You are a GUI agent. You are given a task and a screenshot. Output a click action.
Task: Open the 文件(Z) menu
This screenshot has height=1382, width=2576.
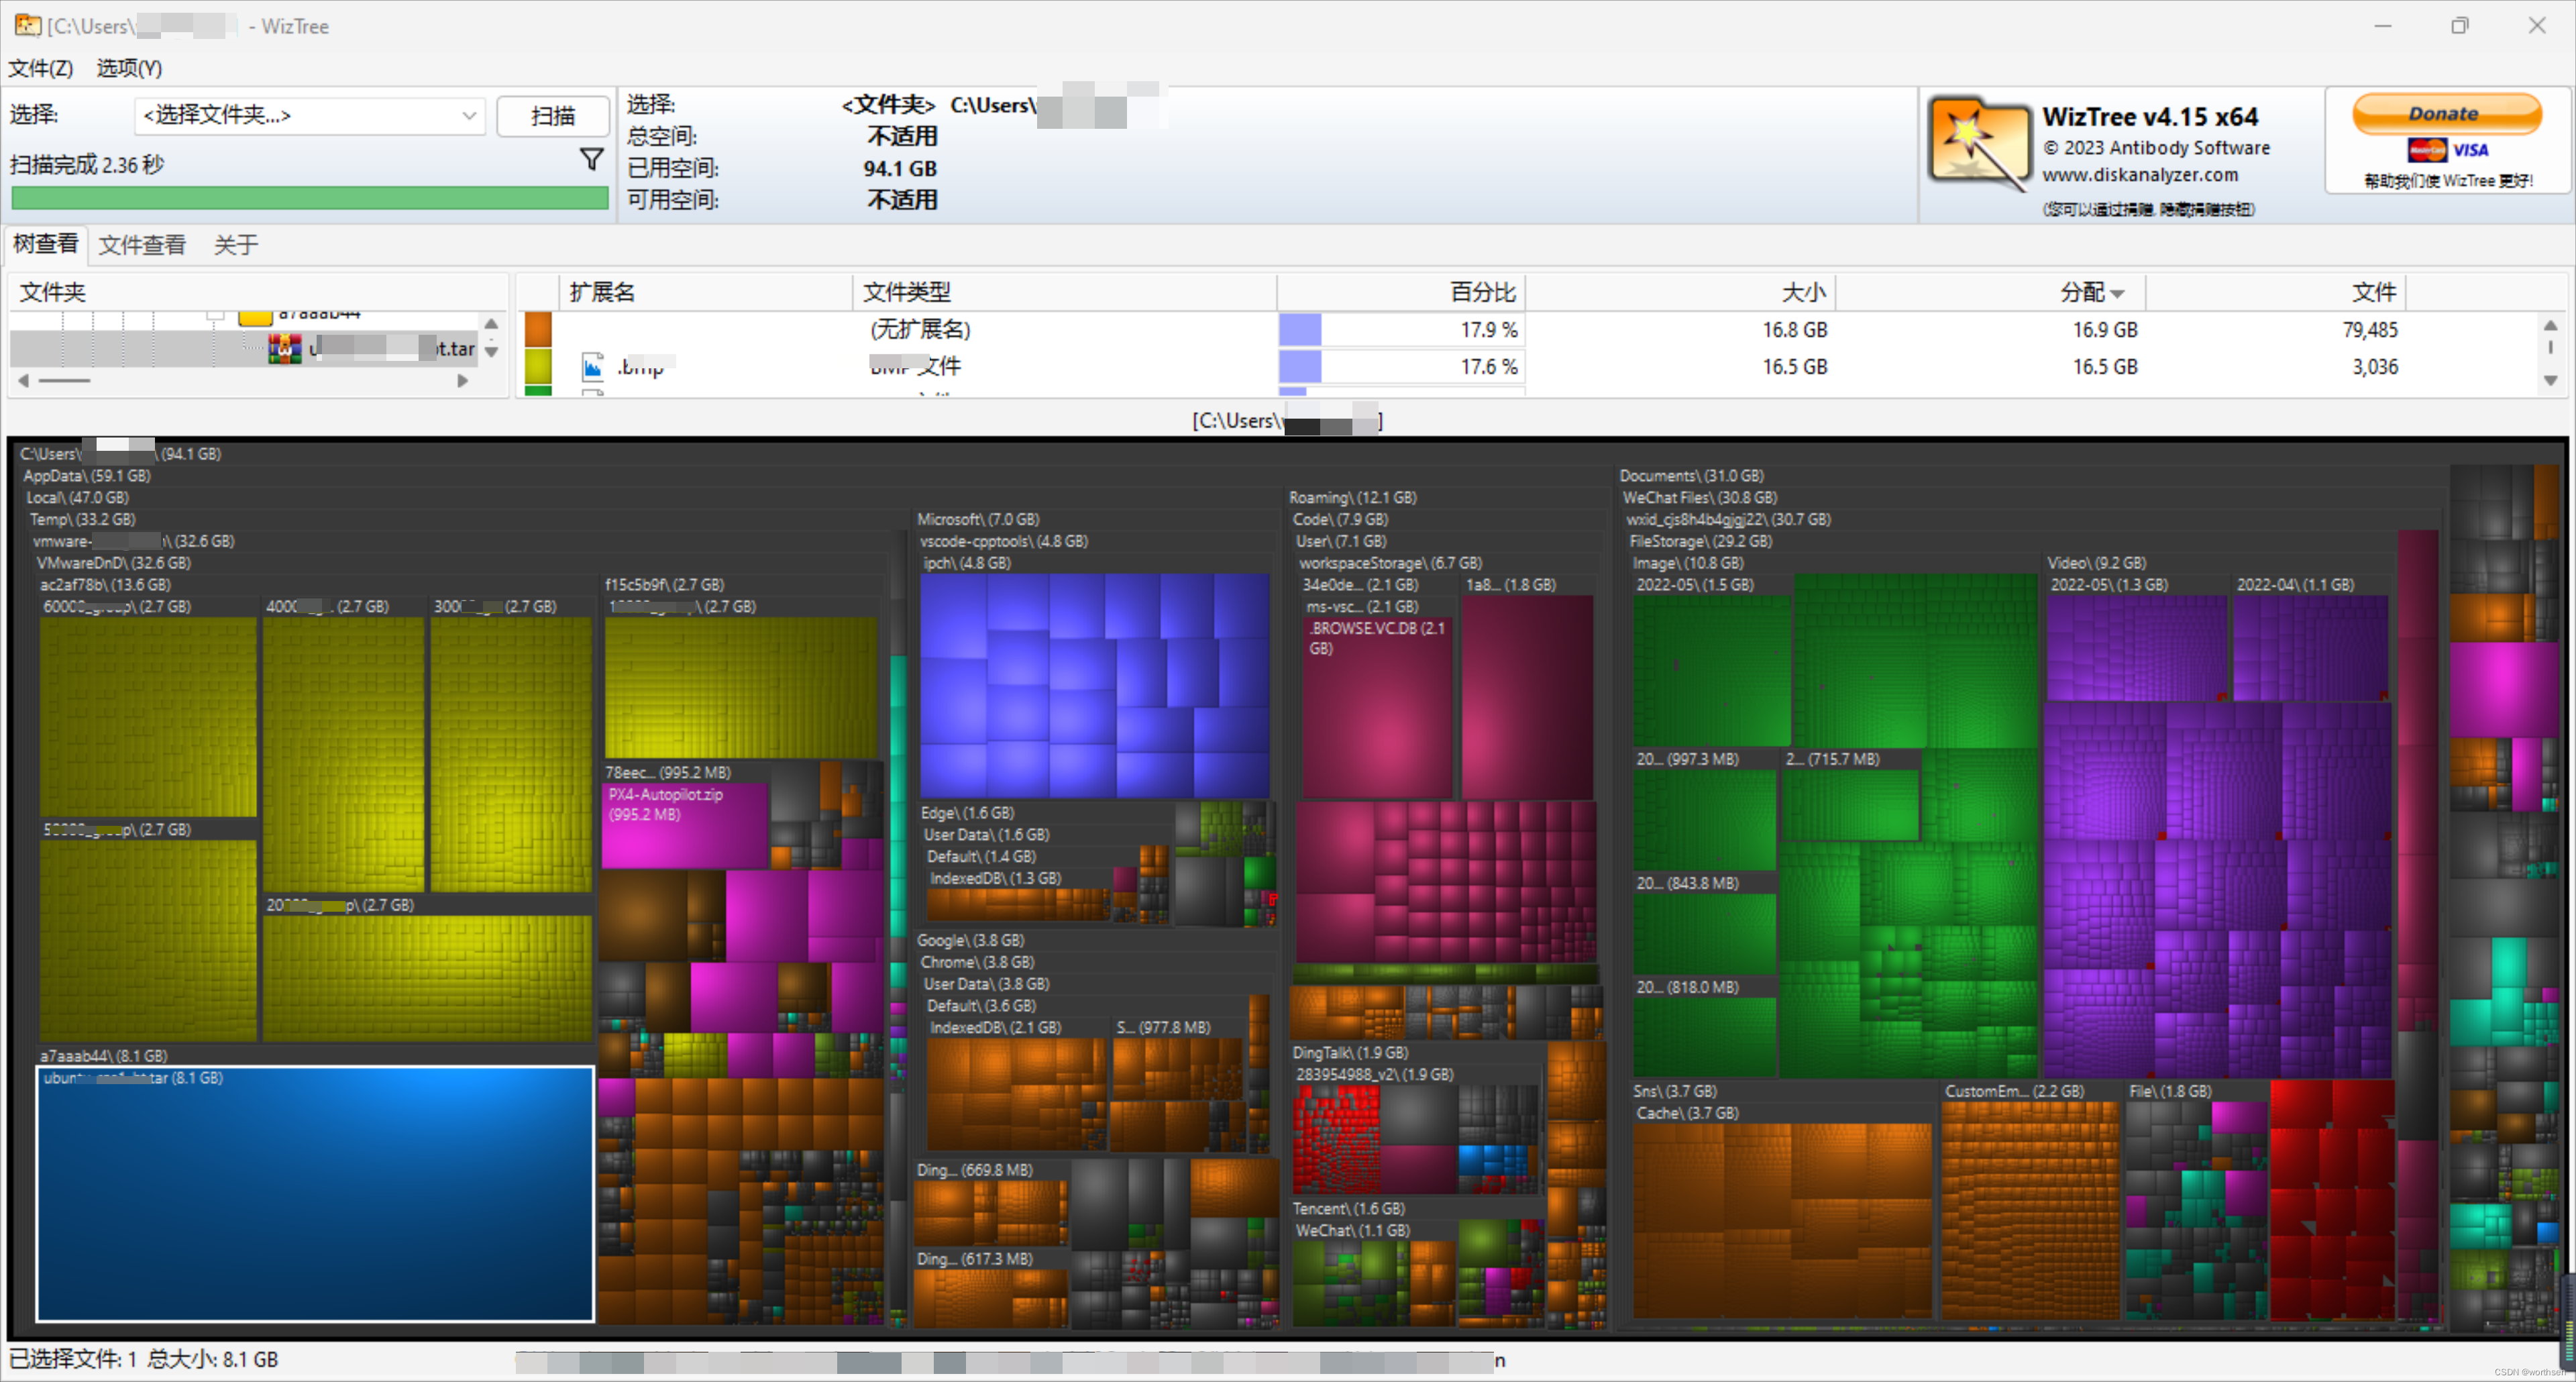point(41,68)
